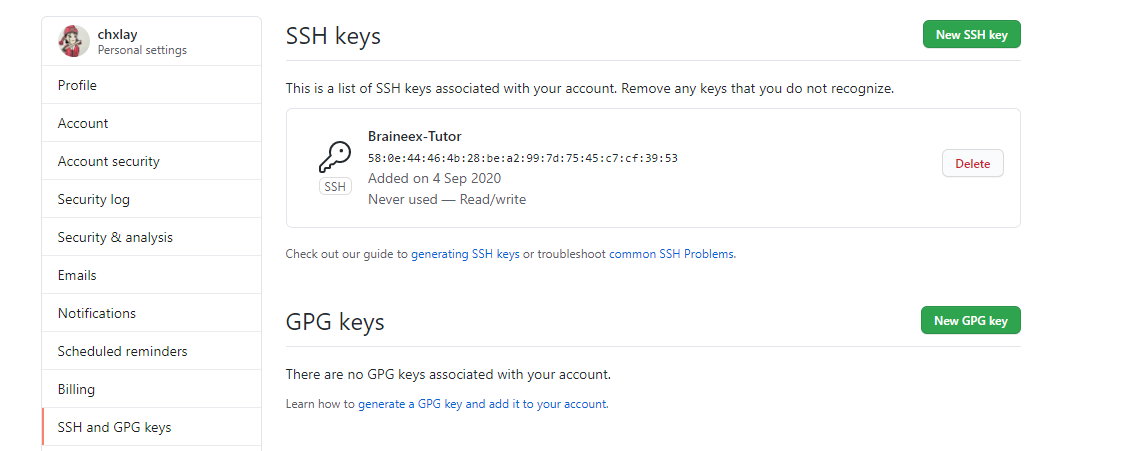
Task: Click the New GPG key button
Action: pyautogui.click(x=970, y=321)
